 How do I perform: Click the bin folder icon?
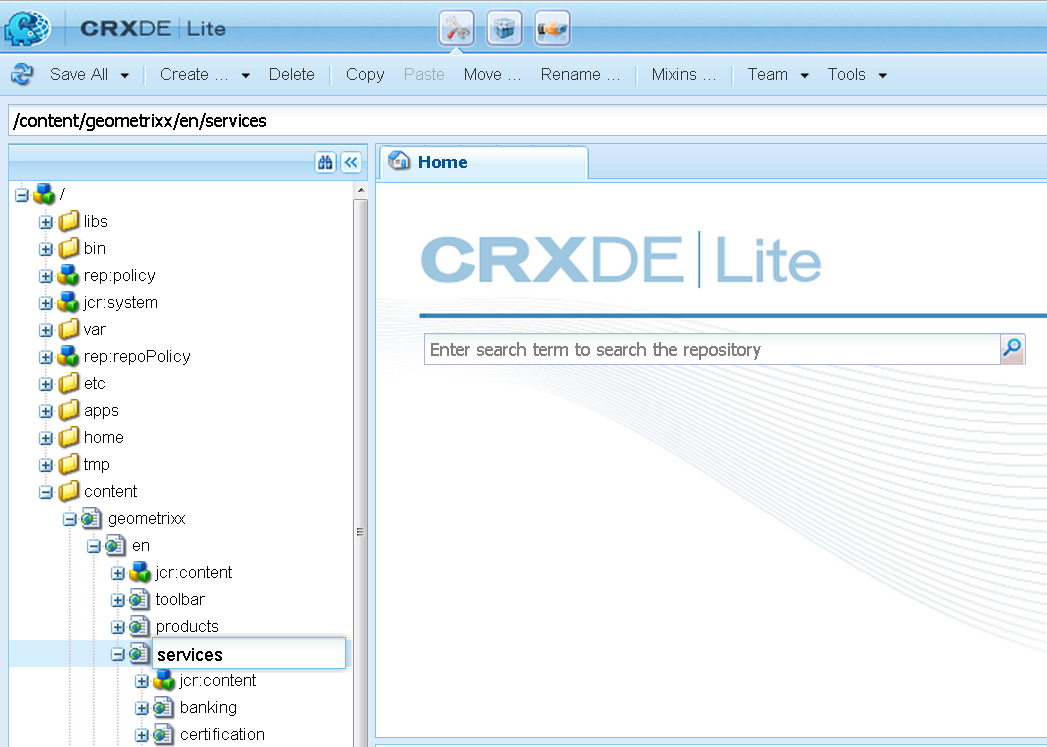point(69,248)
